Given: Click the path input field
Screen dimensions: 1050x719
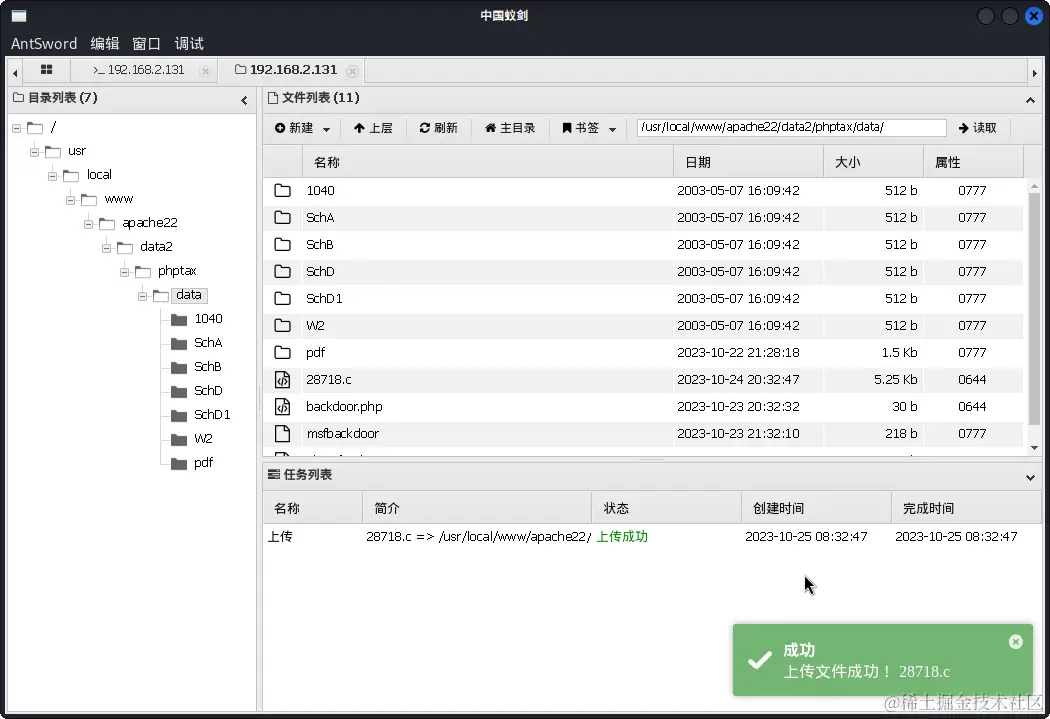Looking at the screenshot, I should click(x=792, y=127).
